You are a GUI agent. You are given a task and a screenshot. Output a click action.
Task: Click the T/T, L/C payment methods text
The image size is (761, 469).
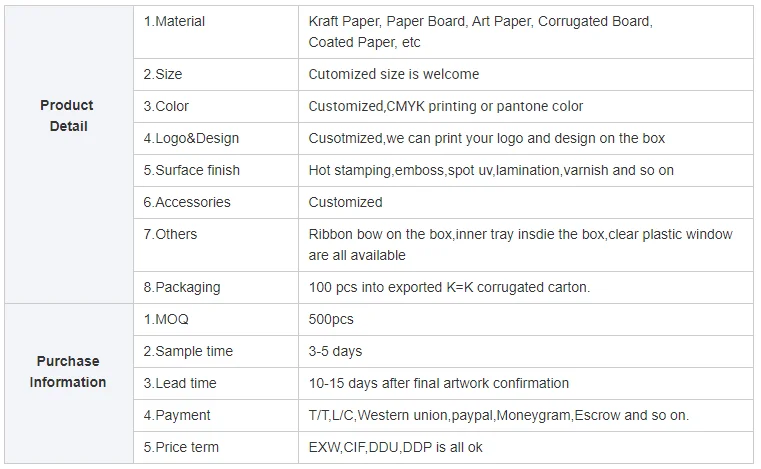click(498, 415)
